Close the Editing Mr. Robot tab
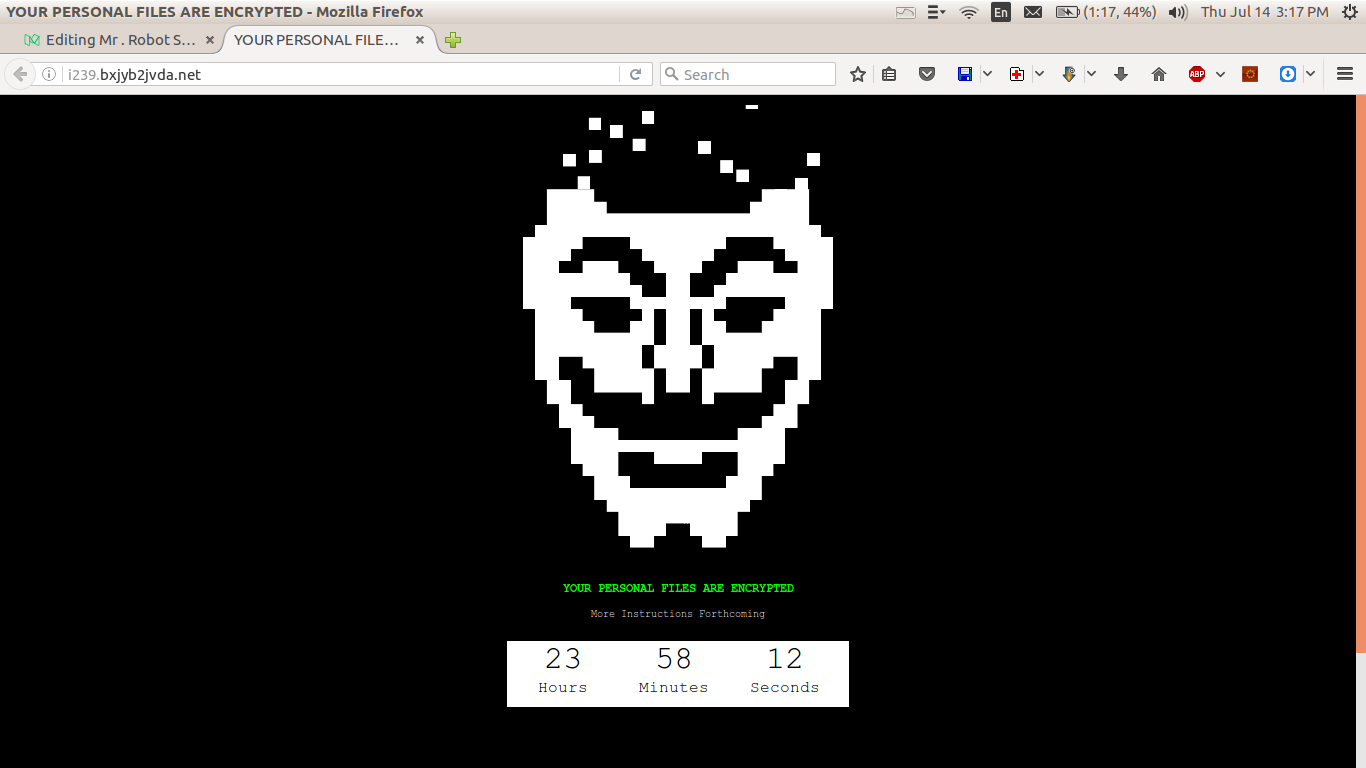 (x=210, y=40)
